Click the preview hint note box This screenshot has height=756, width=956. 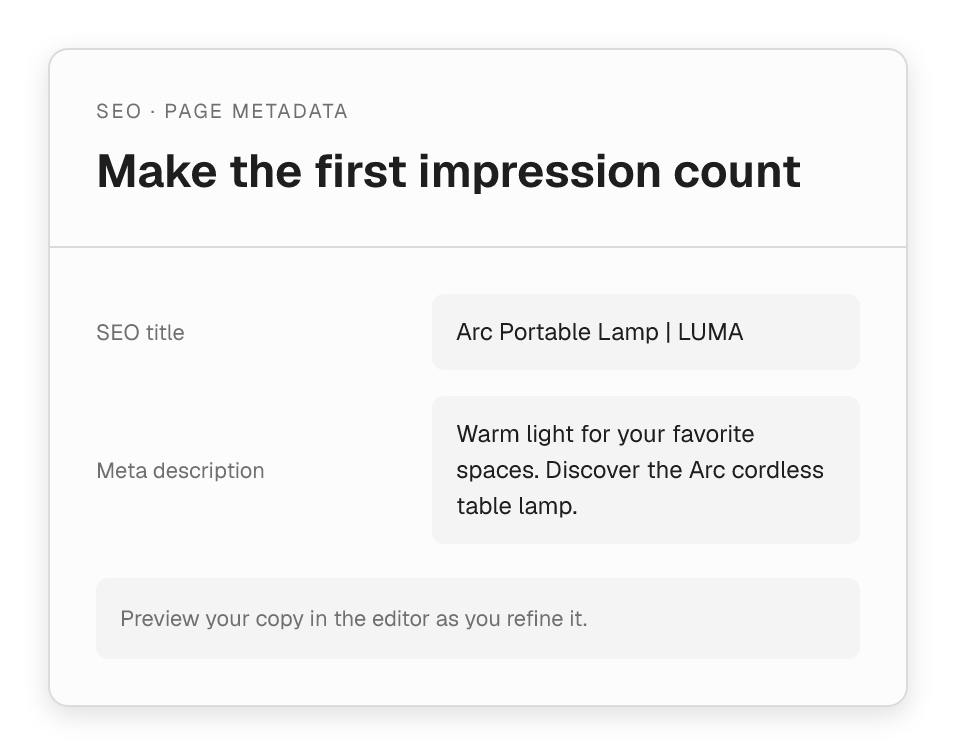(478, 618)
